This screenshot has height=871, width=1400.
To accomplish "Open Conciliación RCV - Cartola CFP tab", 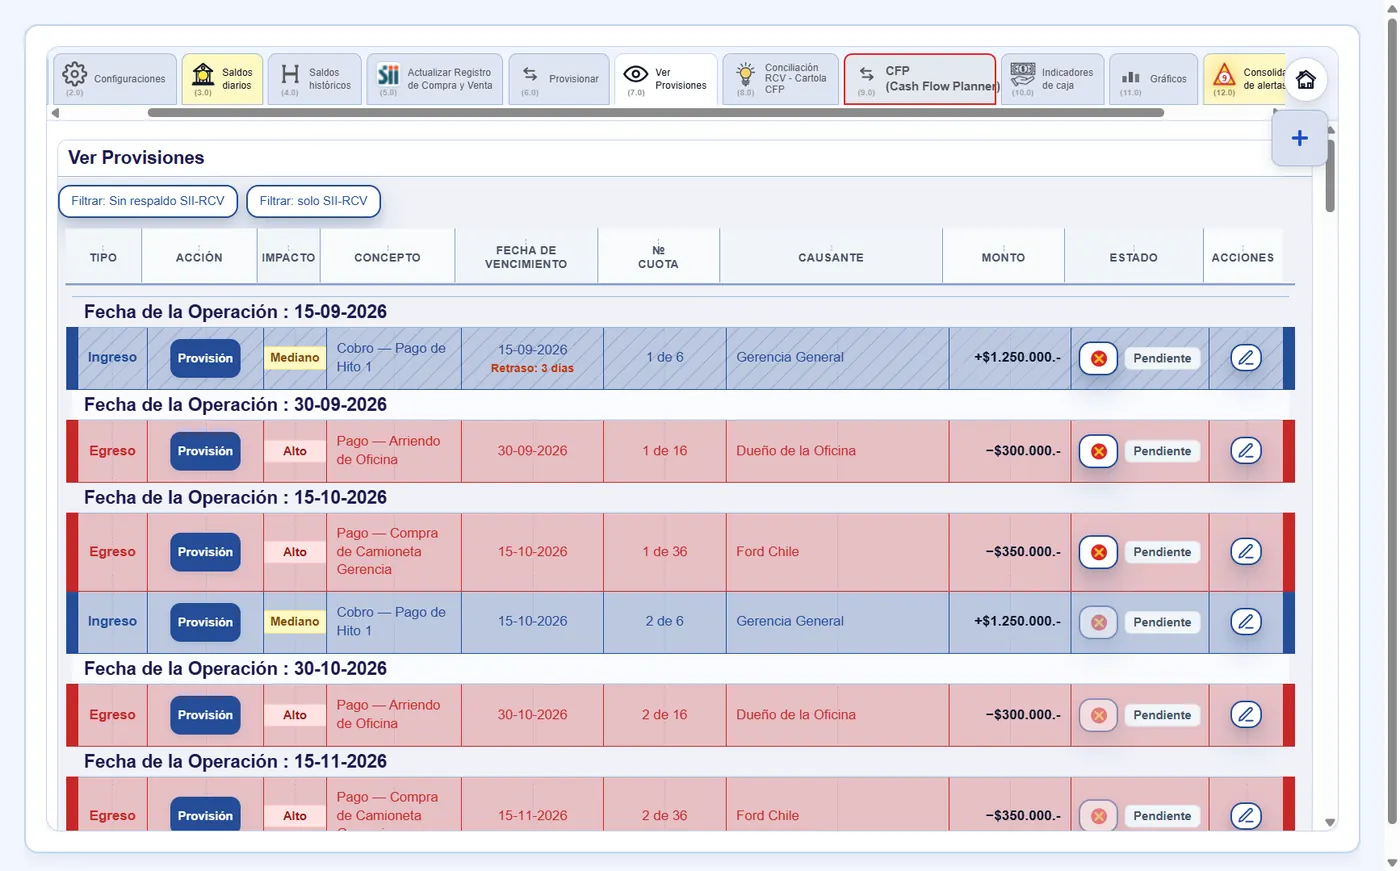I will pos(781,79).
